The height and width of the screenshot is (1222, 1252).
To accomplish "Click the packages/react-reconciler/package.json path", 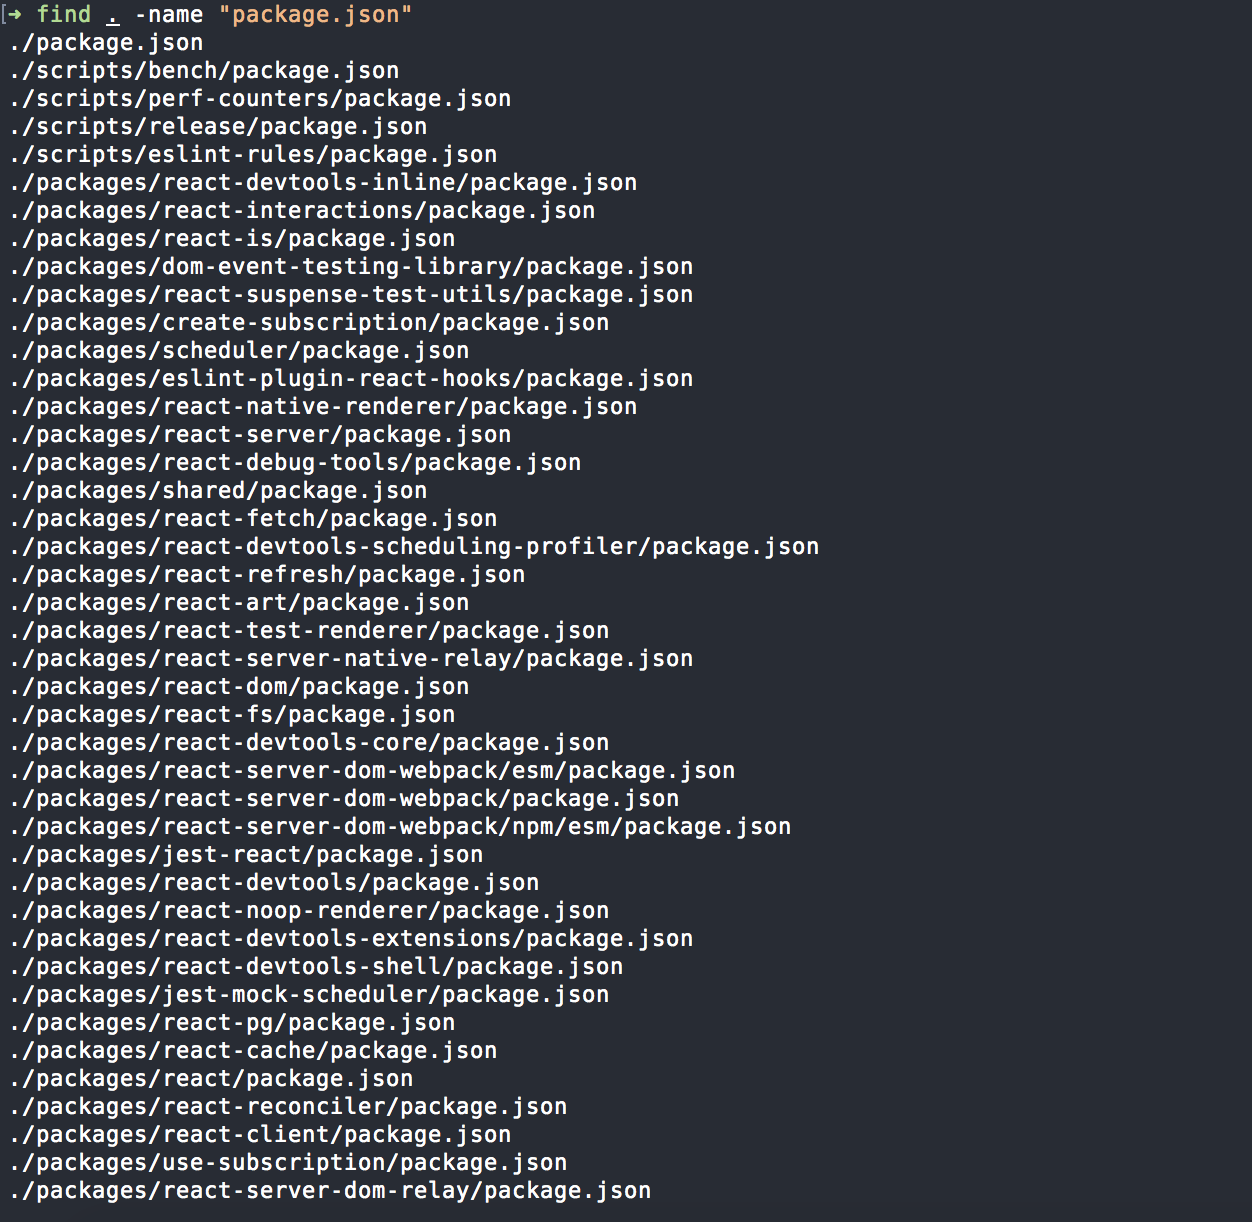I will pyautogui.click(x=288, y=1106).
